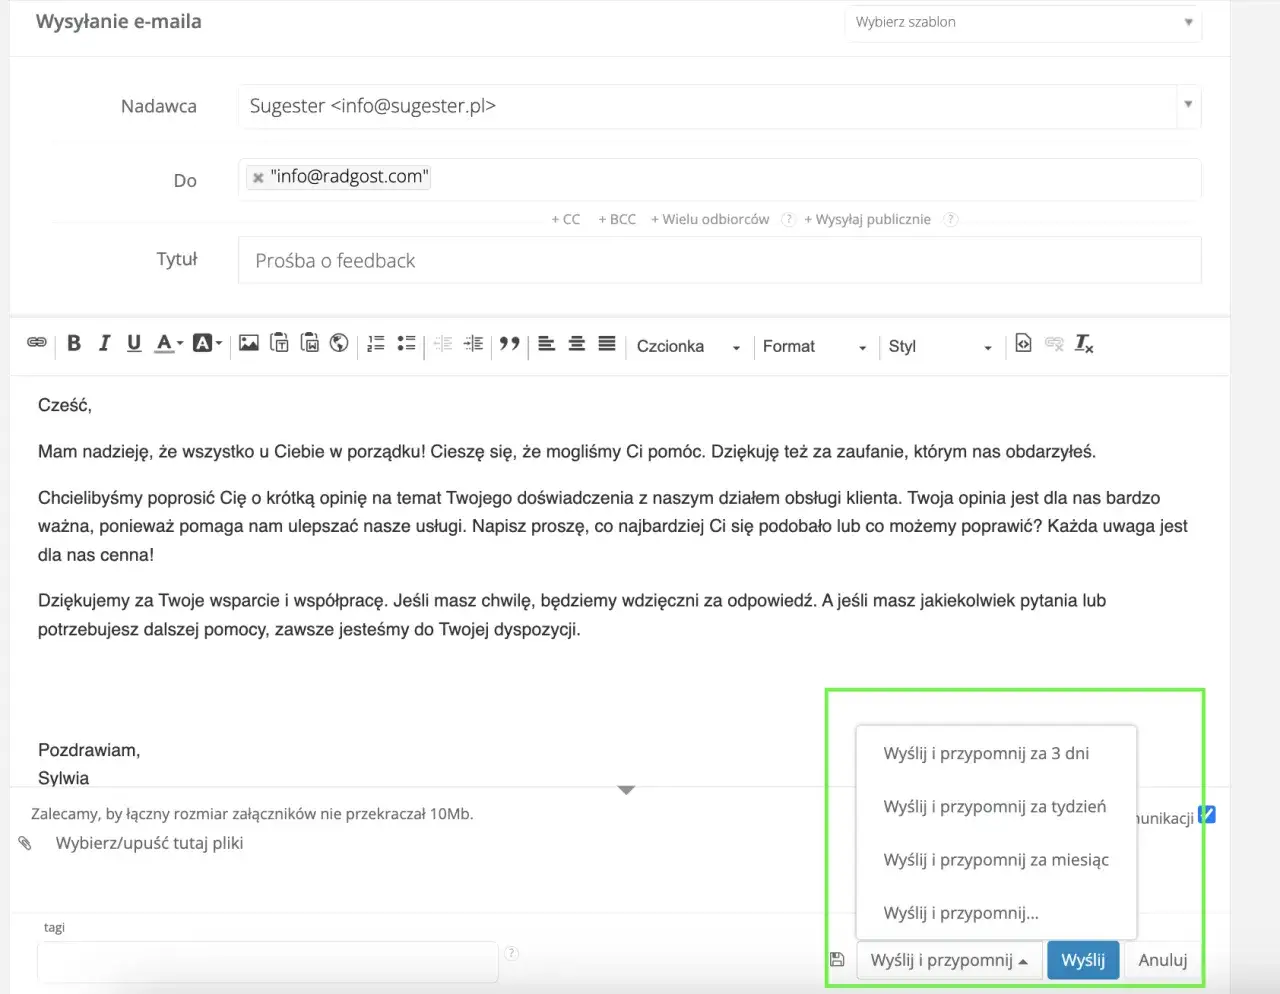1280x994 pixels.
Task: Toggle bold formatting in the editor
Action: (x=74, y=344)
